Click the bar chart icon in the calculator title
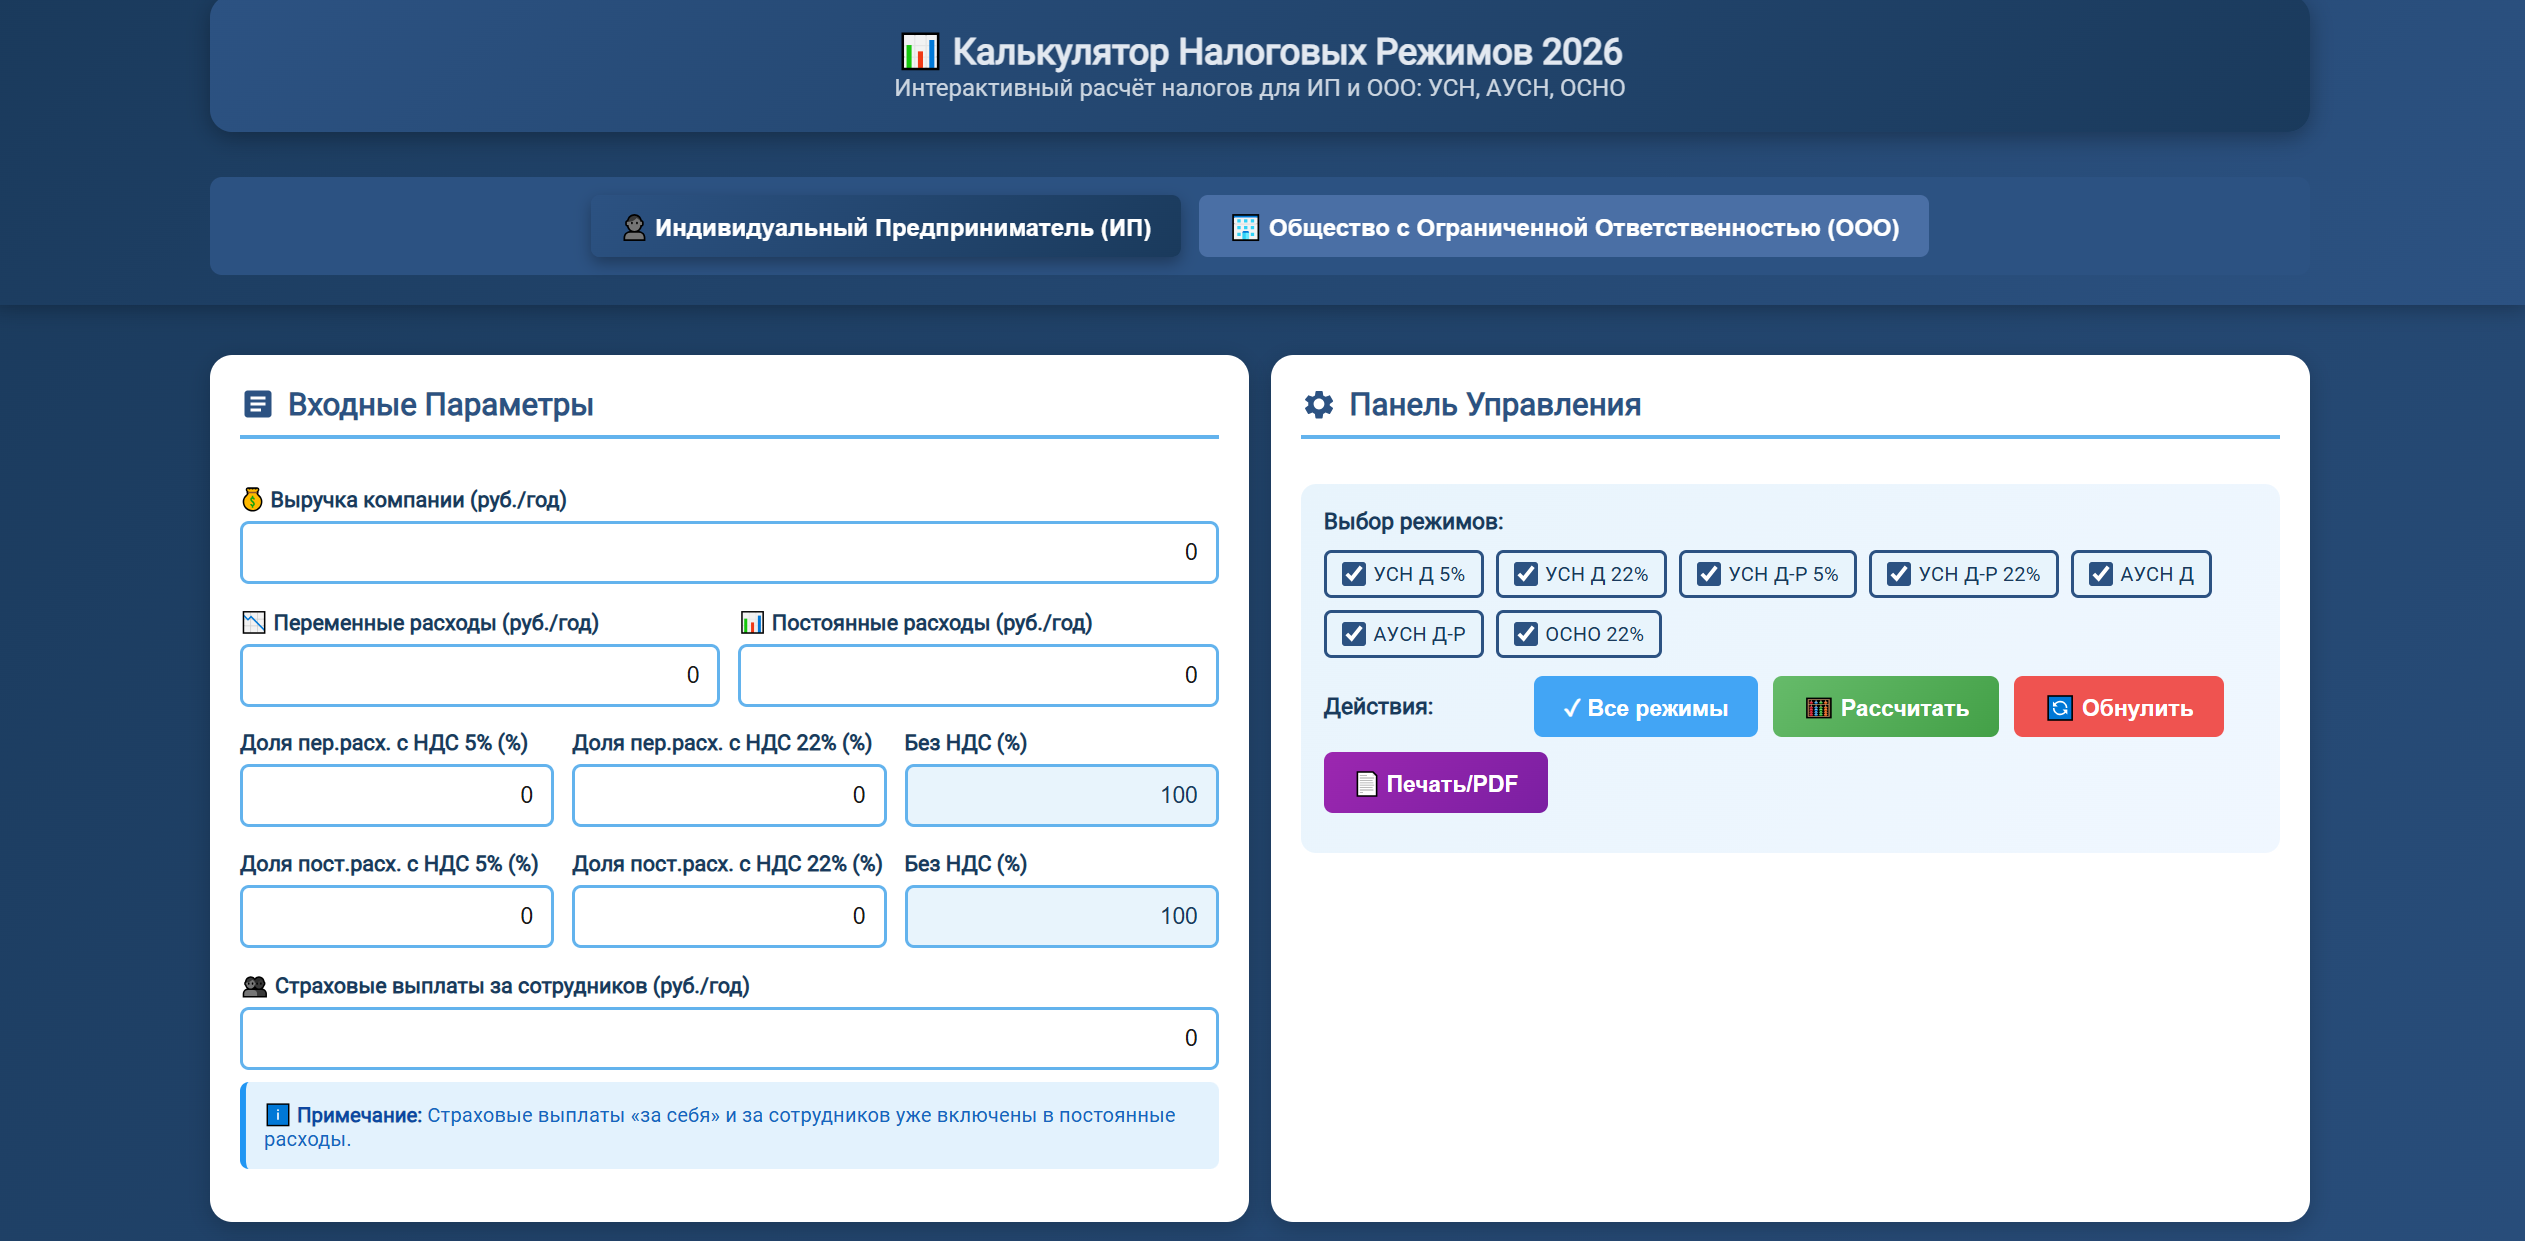This screenshot has width=2525, height=1241. click(x=920, y=51)
